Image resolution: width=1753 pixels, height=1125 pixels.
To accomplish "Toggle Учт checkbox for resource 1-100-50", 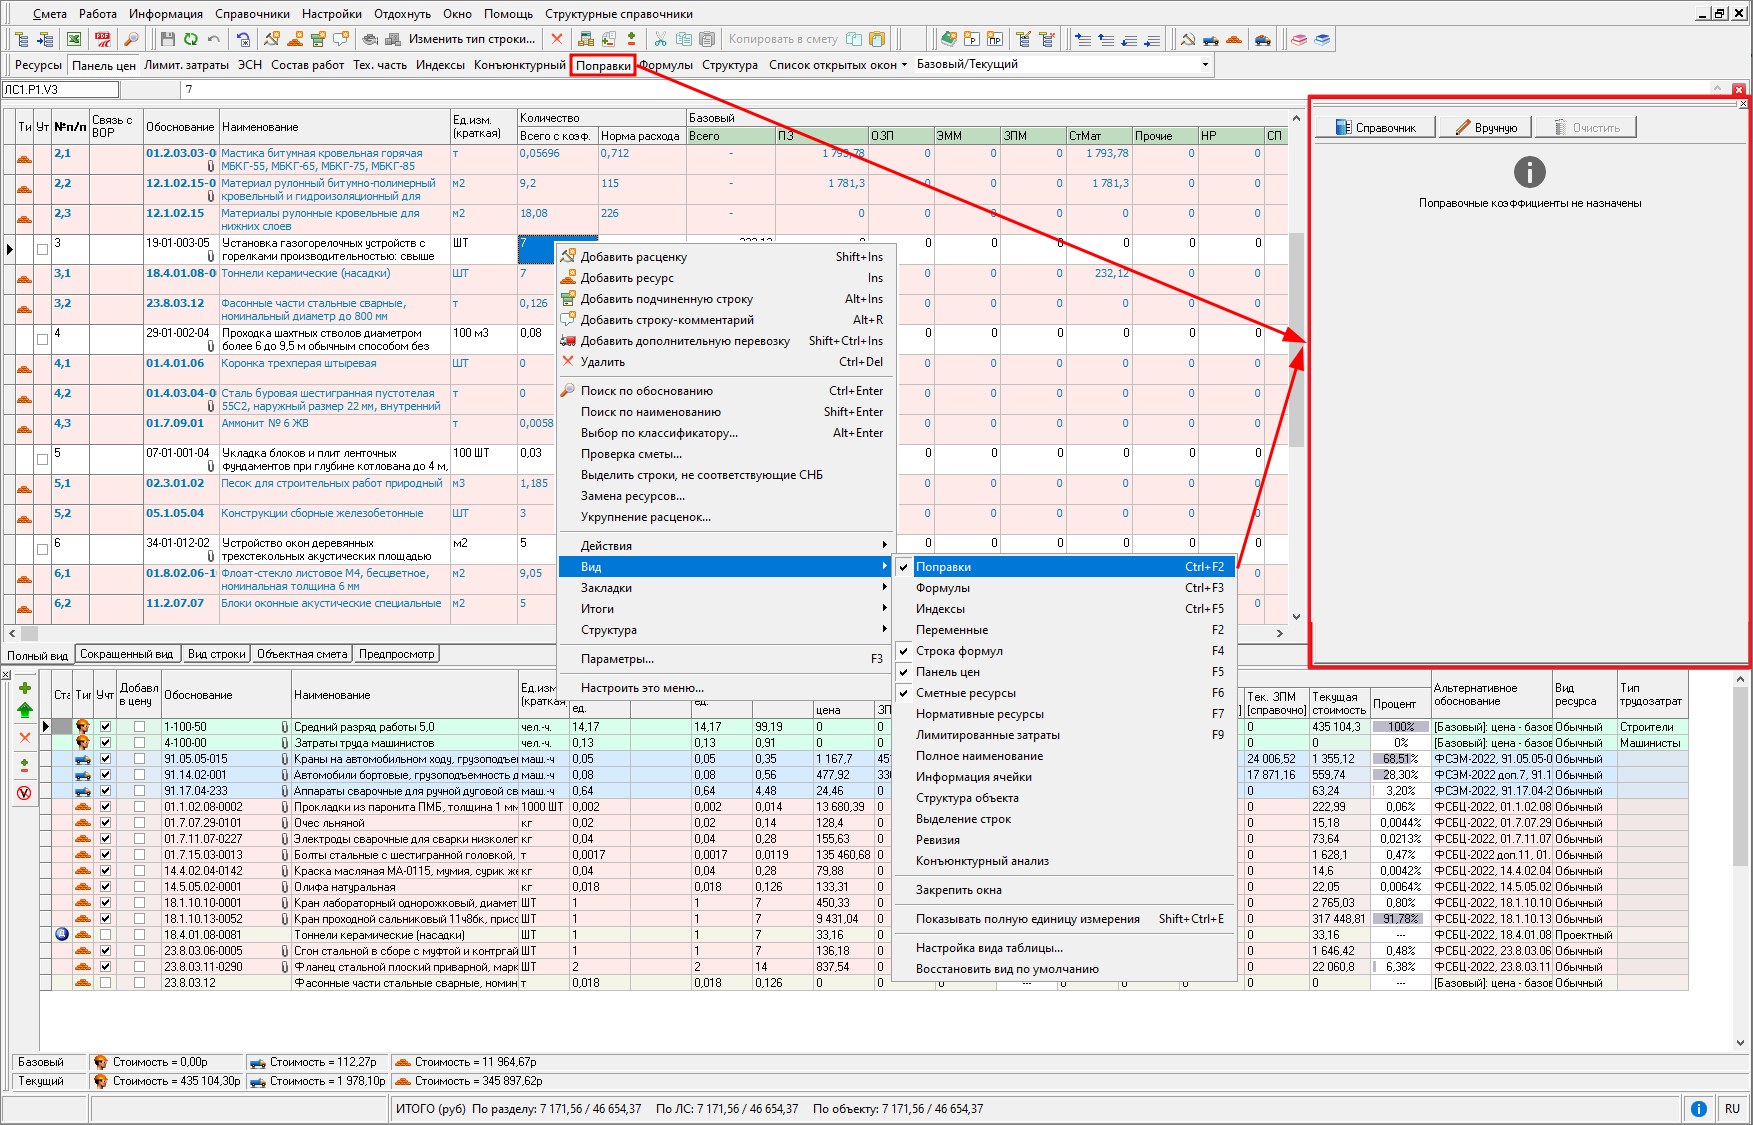I will coord(105,727).
